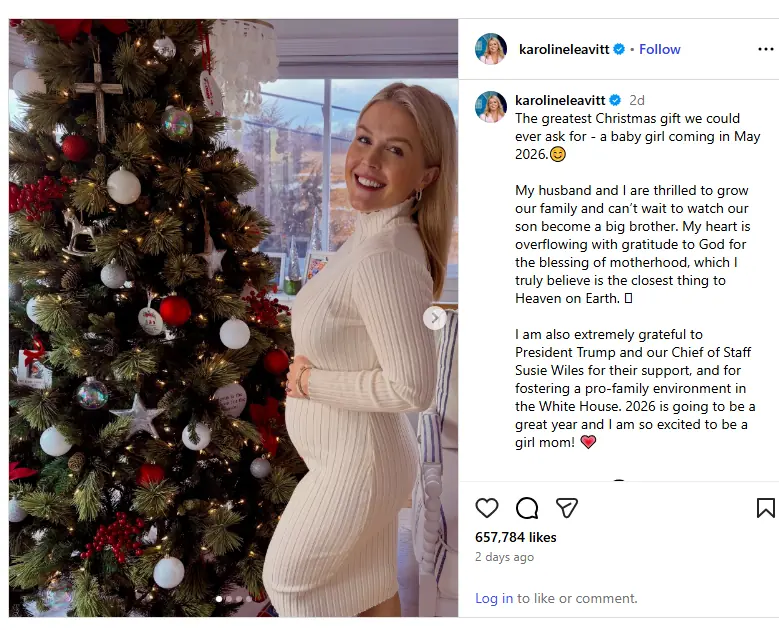Click the 2d timestamp beside the caption
The width and height of the screenshot is (779, 630).
coord(636,100)
